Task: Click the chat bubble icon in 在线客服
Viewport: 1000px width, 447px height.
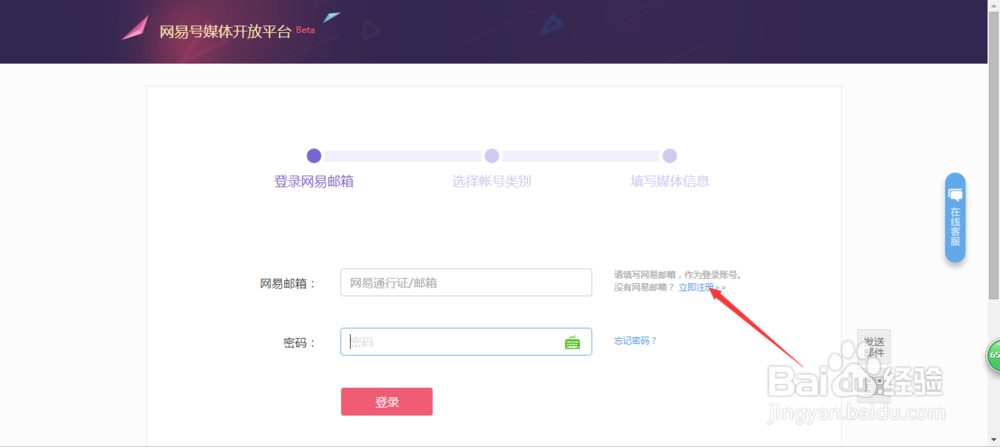Action: click(955, 194)
